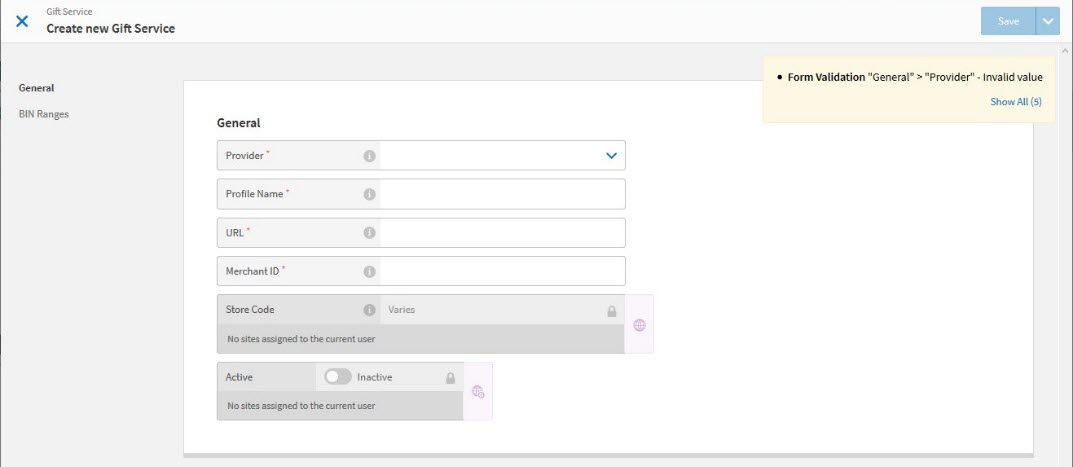Click the Store Code lock icon
This screenshot has width=1073, height=467.
[x=611, y=311]
